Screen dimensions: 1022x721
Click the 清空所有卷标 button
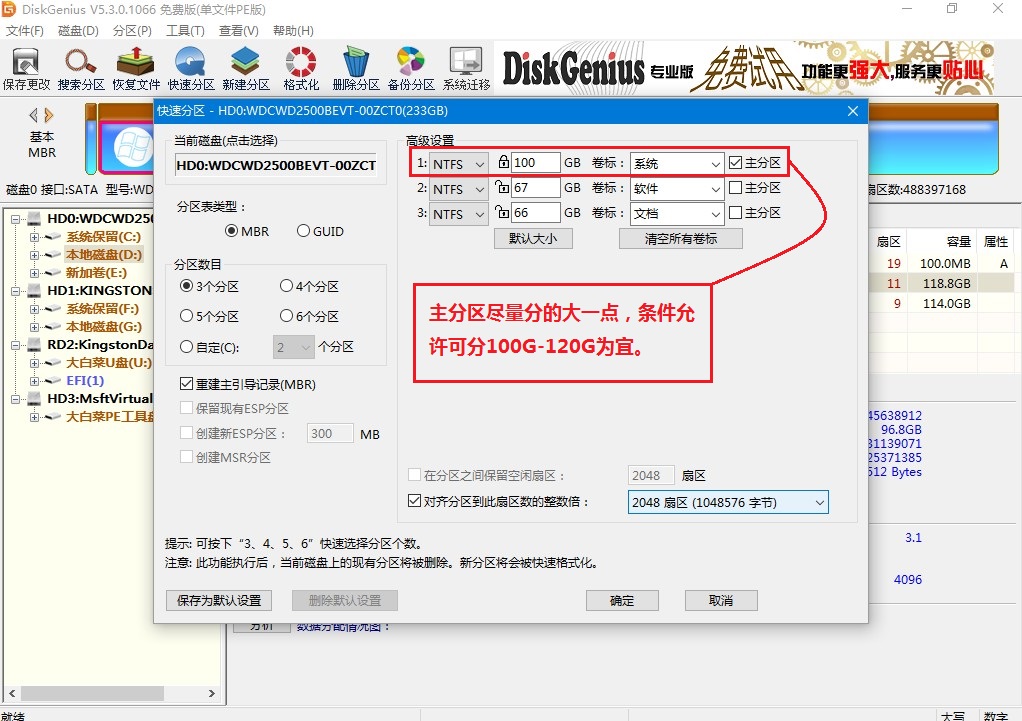680,238
